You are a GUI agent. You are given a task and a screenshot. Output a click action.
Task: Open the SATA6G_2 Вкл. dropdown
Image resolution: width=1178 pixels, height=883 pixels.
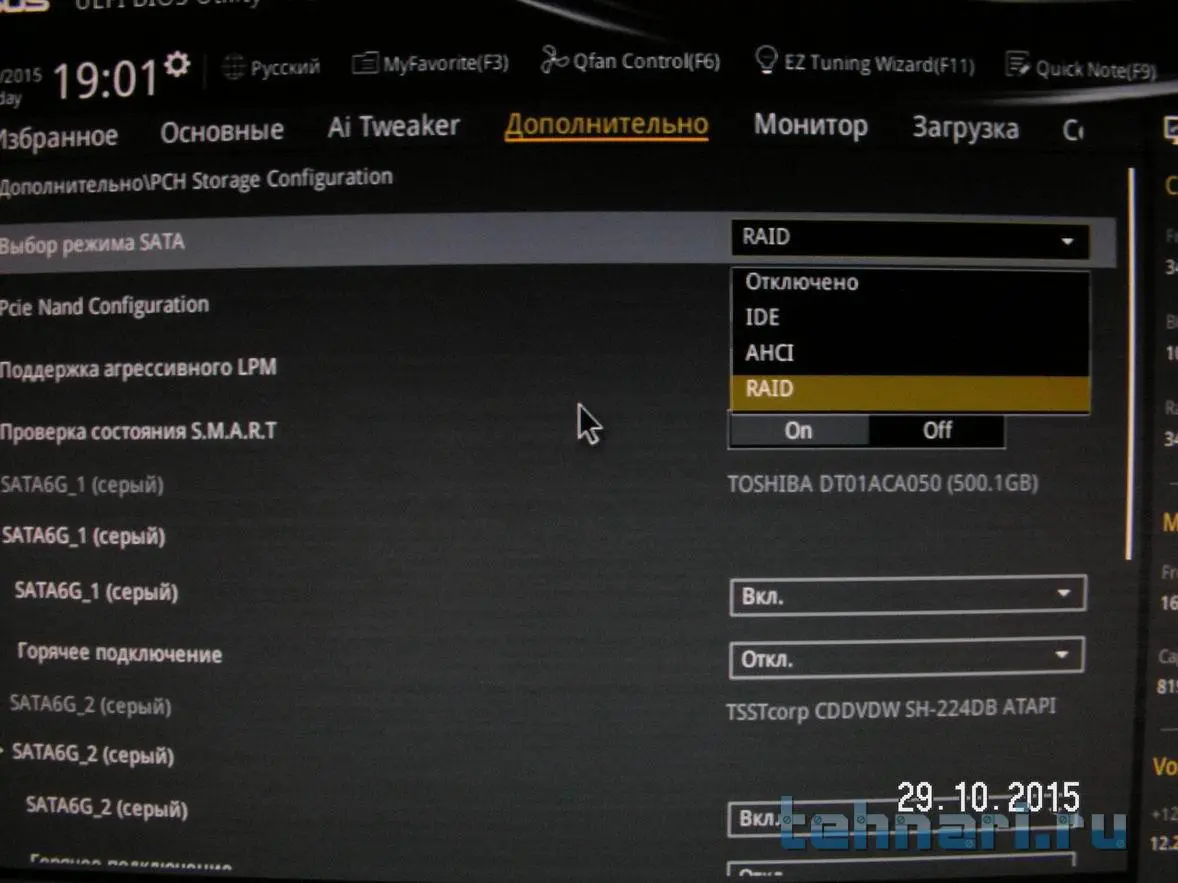[902, 819]
